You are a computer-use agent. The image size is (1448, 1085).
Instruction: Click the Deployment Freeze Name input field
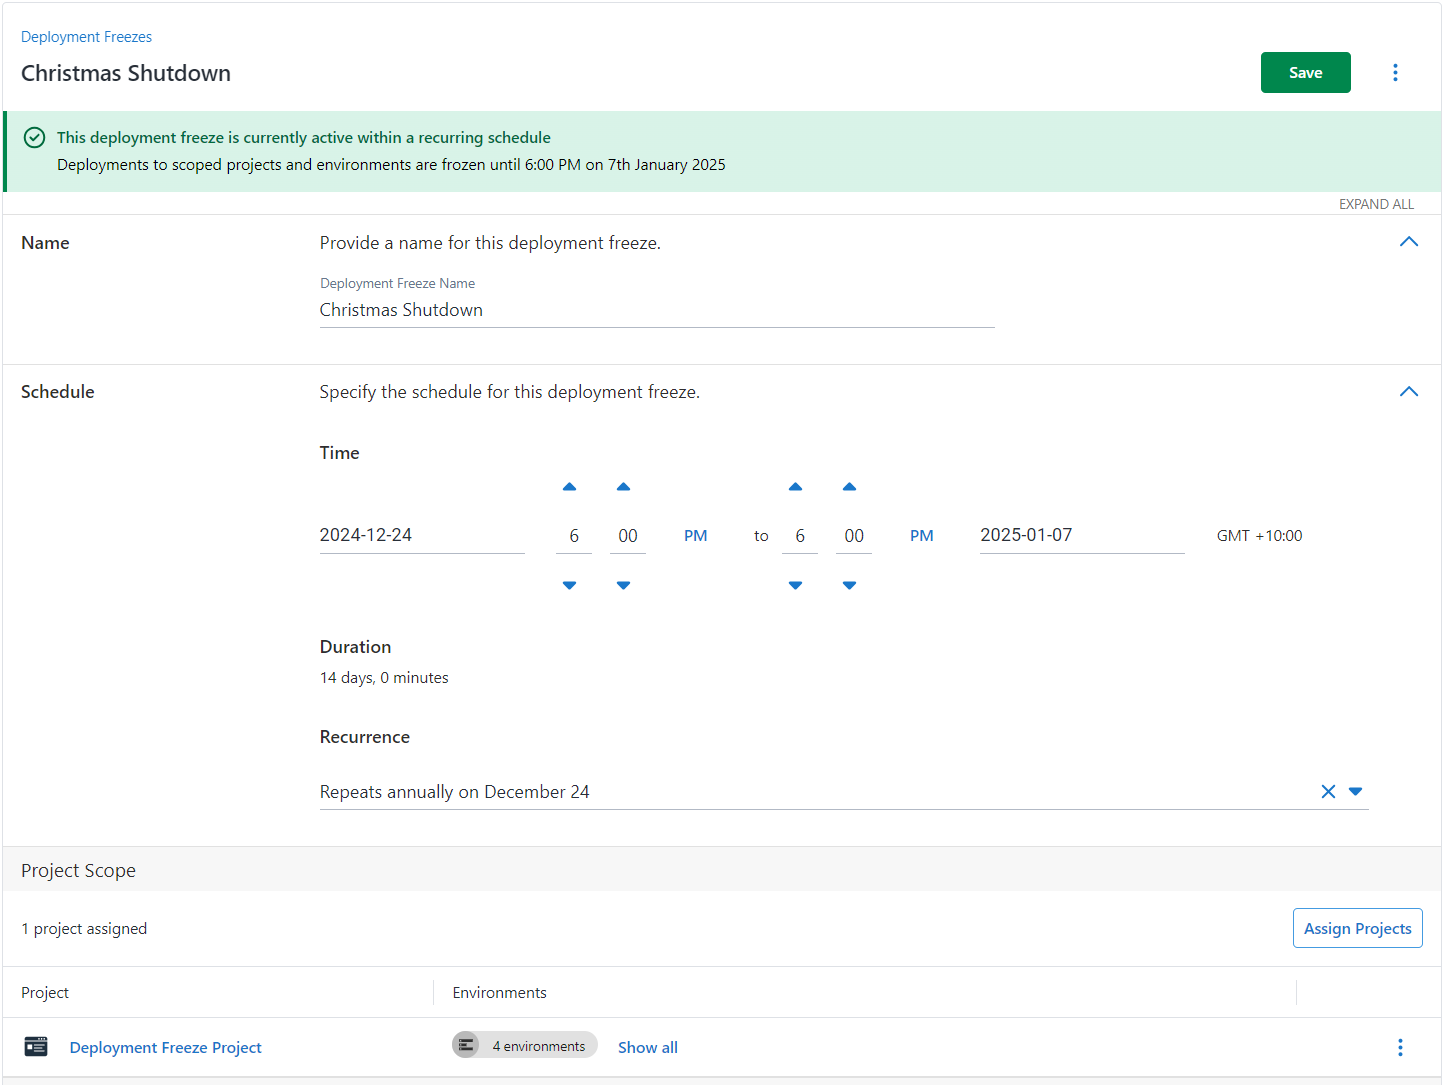pyautogui.click(x=656, y=310)
